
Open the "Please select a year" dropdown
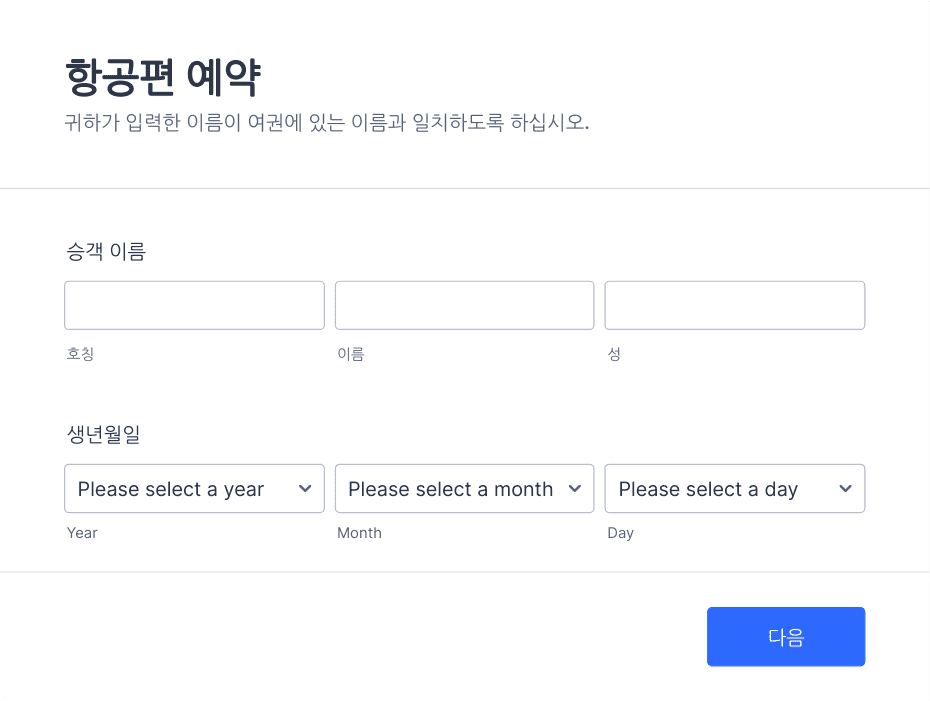point(195,489)
